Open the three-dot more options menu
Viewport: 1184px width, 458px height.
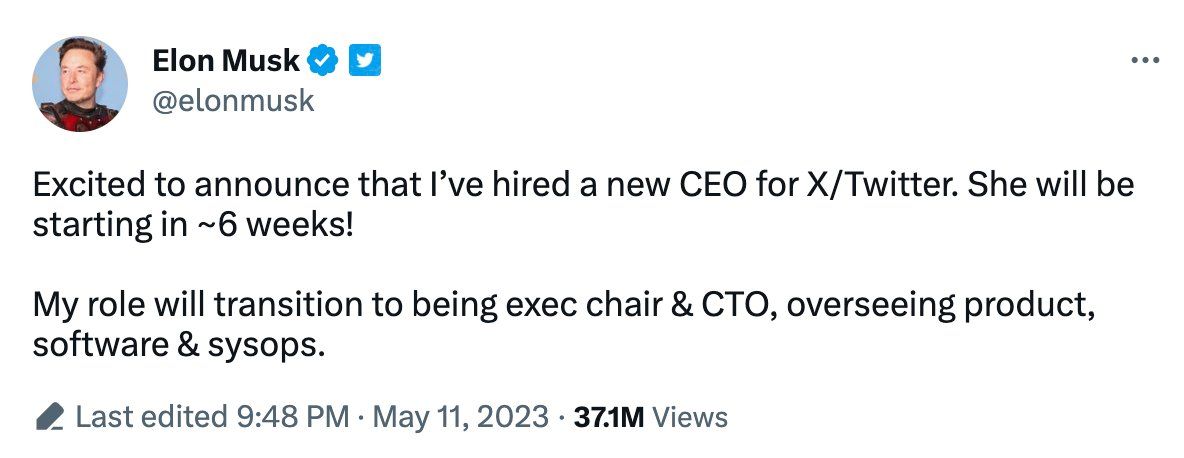(1145, 61)
